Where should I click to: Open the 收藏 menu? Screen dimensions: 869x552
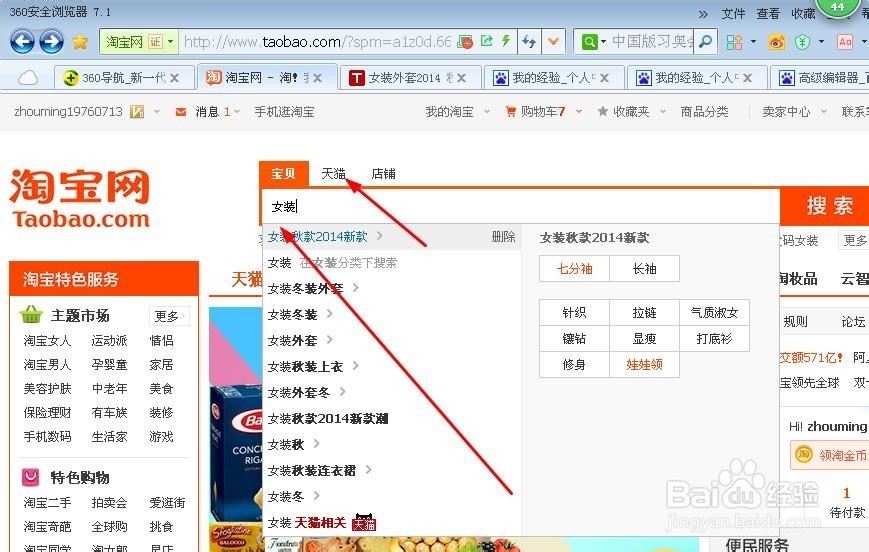click(804, 13)
